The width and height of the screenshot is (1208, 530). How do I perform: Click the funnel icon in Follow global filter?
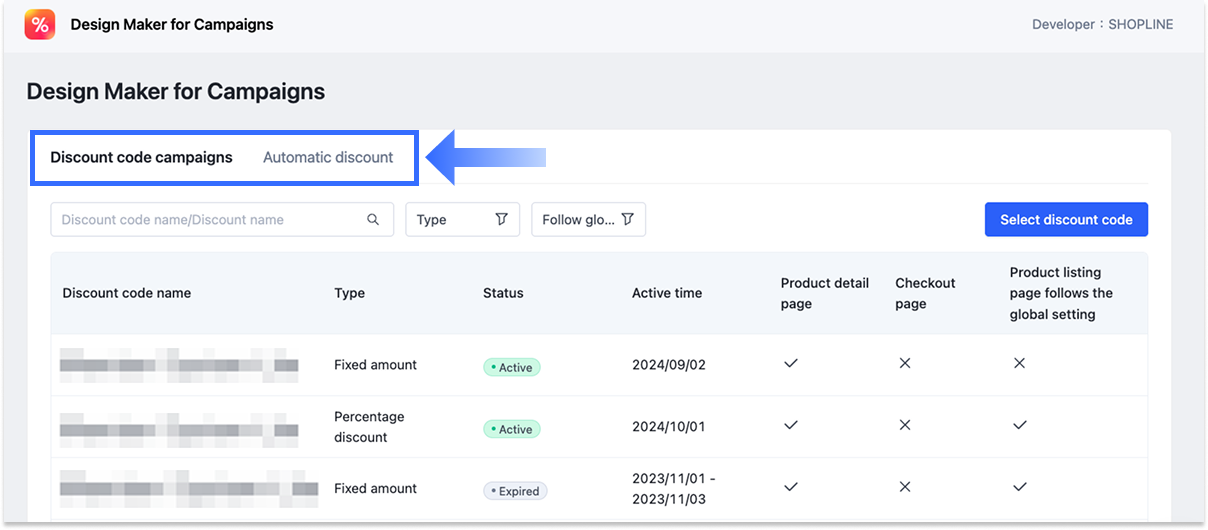click(628, 220)
